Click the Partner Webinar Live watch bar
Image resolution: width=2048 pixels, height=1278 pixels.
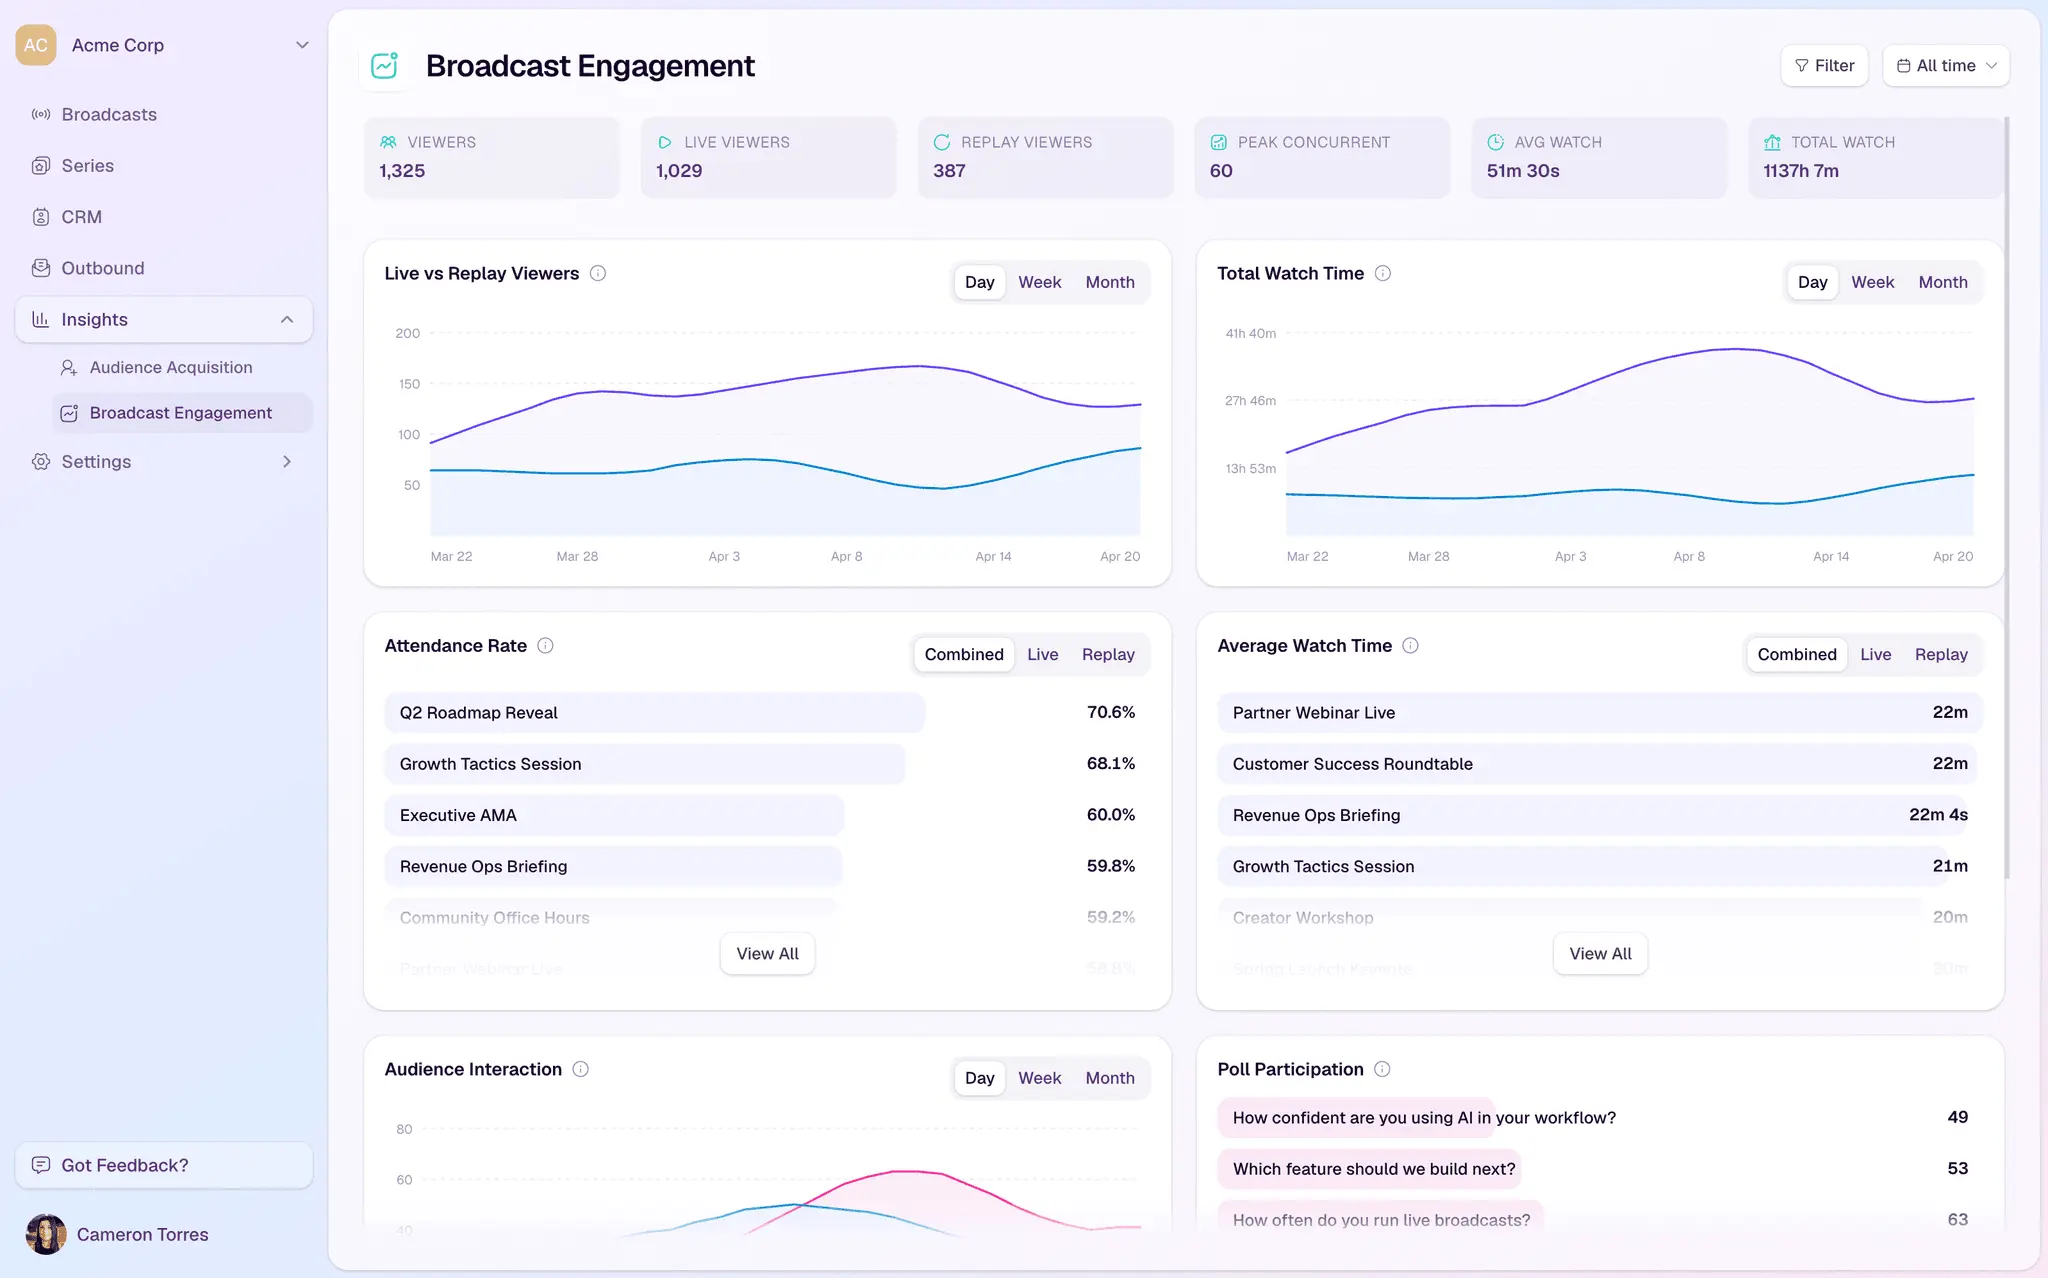(1600, 713)
